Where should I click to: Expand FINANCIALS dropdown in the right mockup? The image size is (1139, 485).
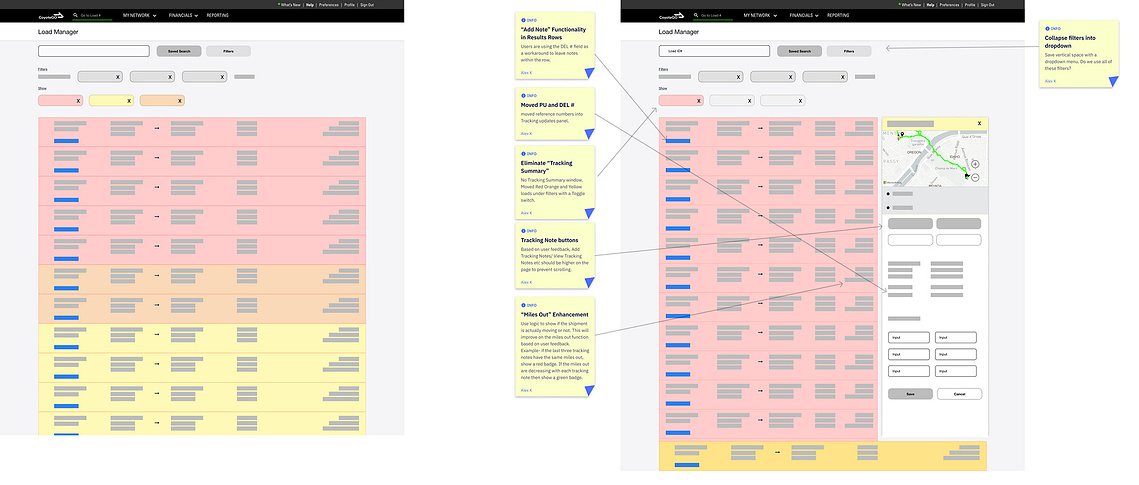pos(804,15)
